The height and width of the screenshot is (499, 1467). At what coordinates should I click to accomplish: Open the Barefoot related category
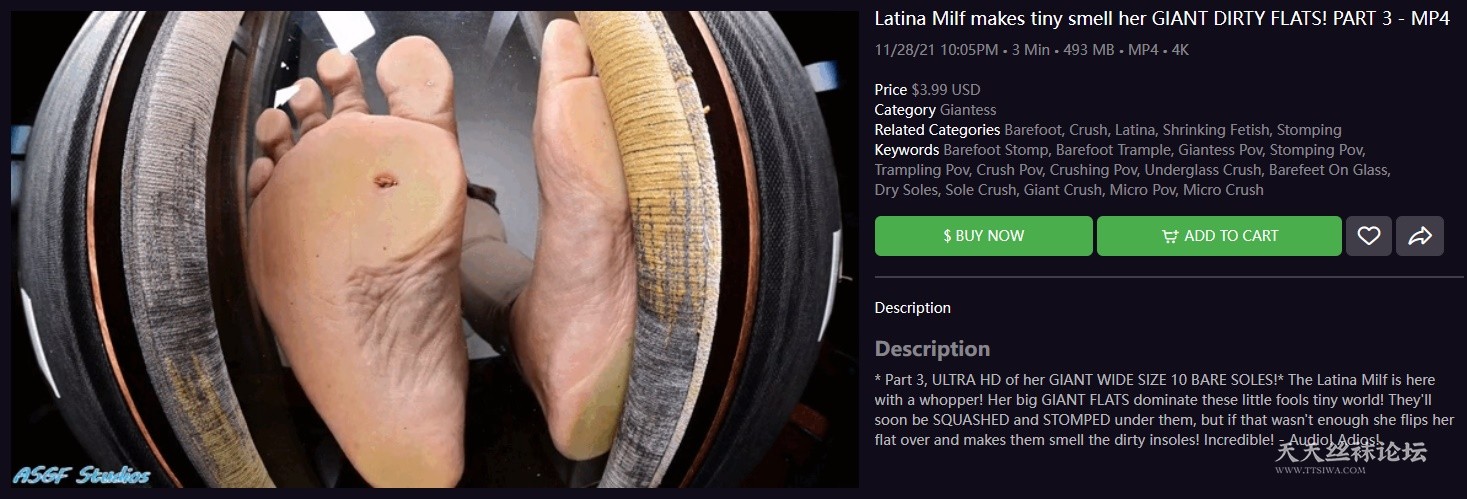coord(1032,130)
